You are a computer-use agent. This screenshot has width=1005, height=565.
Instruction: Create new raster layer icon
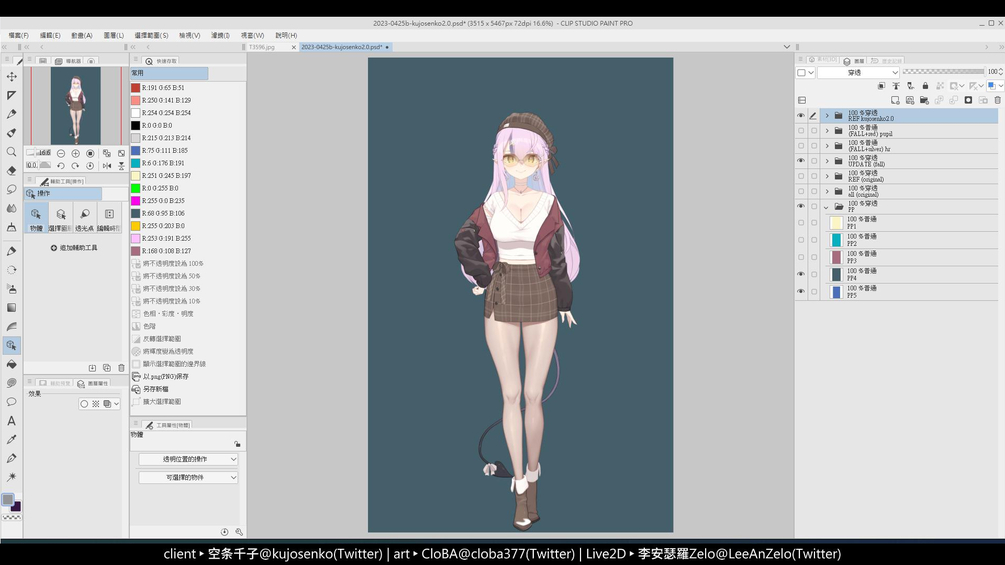click(895, 100)
